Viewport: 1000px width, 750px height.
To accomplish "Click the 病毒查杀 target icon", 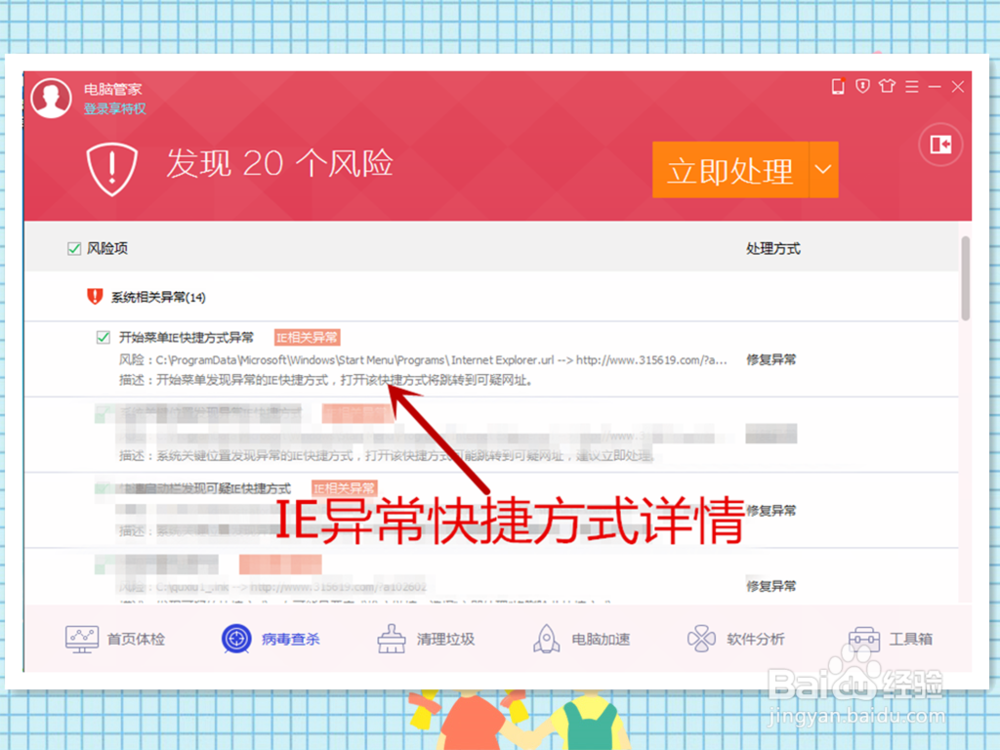I will tap(237, 638).
